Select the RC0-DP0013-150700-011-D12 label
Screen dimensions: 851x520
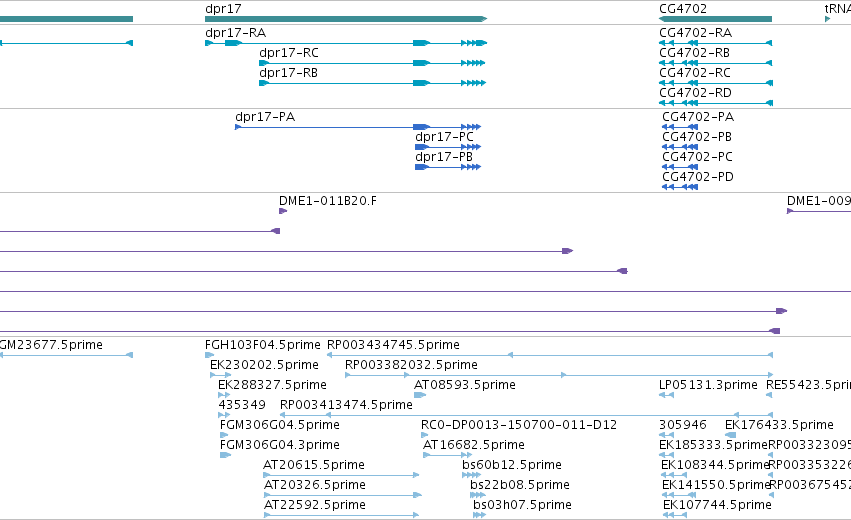(x=519, y=425)
